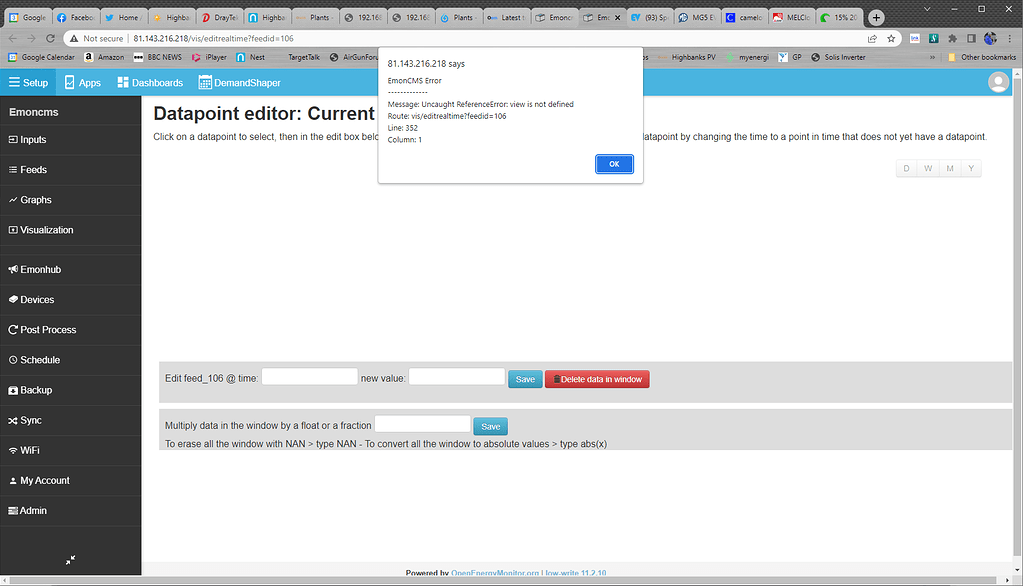1023x586 pixels.
Task: Switch to weekly range using W
Action: click(927, 168)
